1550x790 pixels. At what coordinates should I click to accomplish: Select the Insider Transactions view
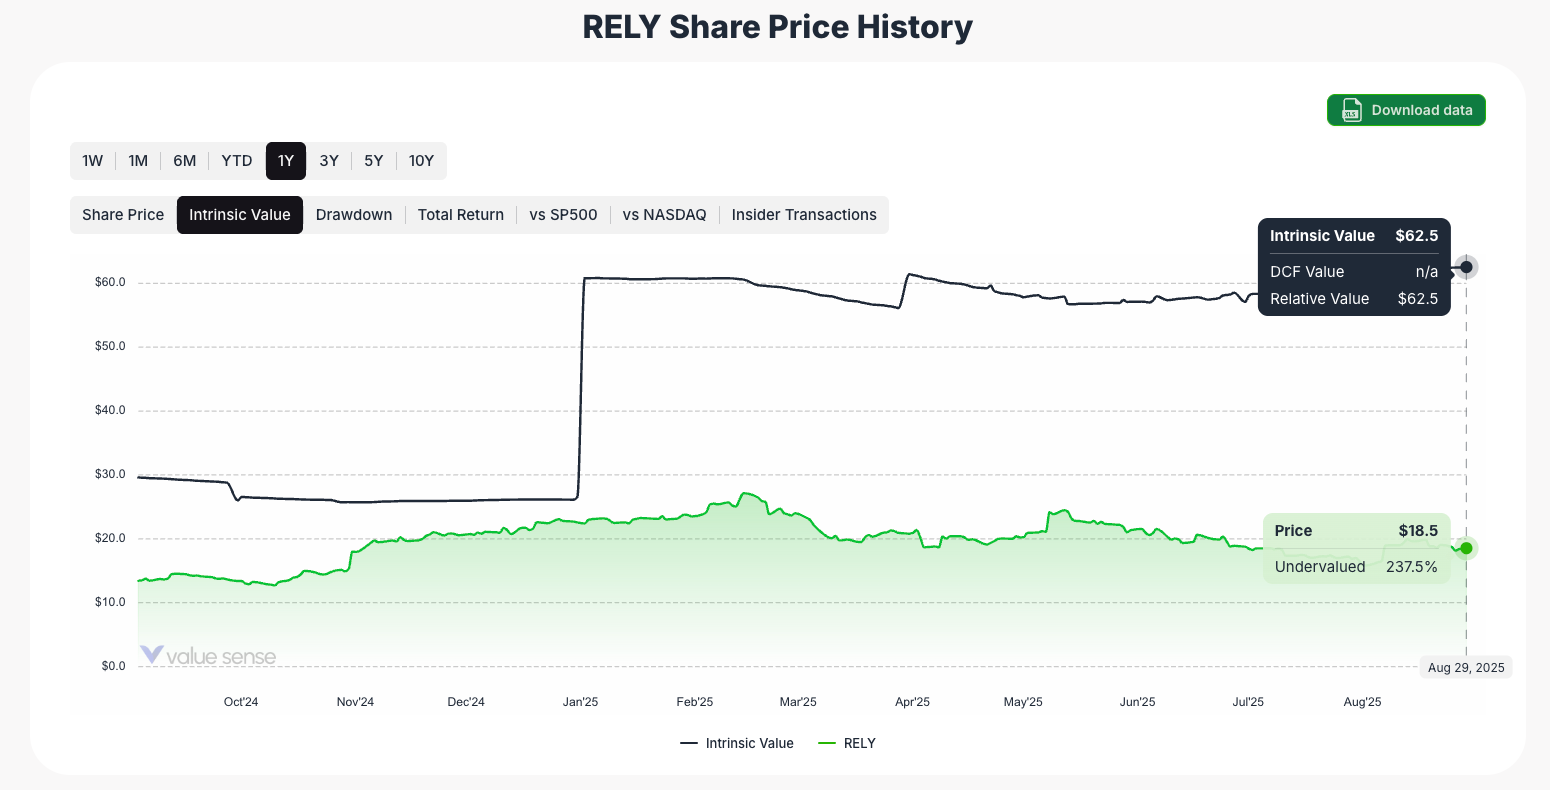(804, 214)
